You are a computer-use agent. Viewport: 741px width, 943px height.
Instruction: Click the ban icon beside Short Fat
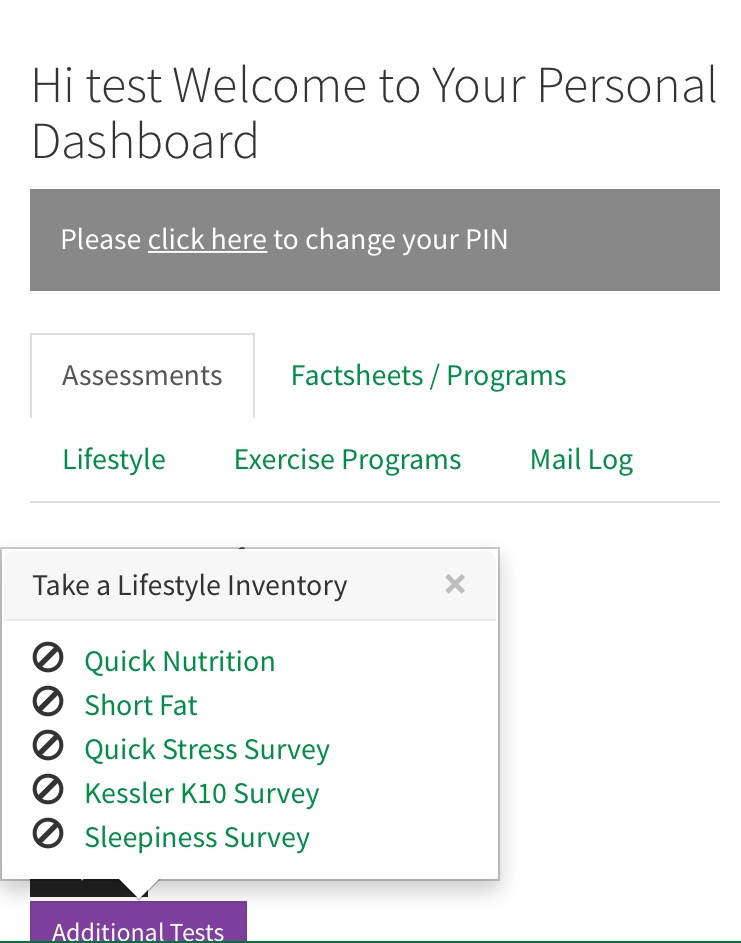(48, 703)
